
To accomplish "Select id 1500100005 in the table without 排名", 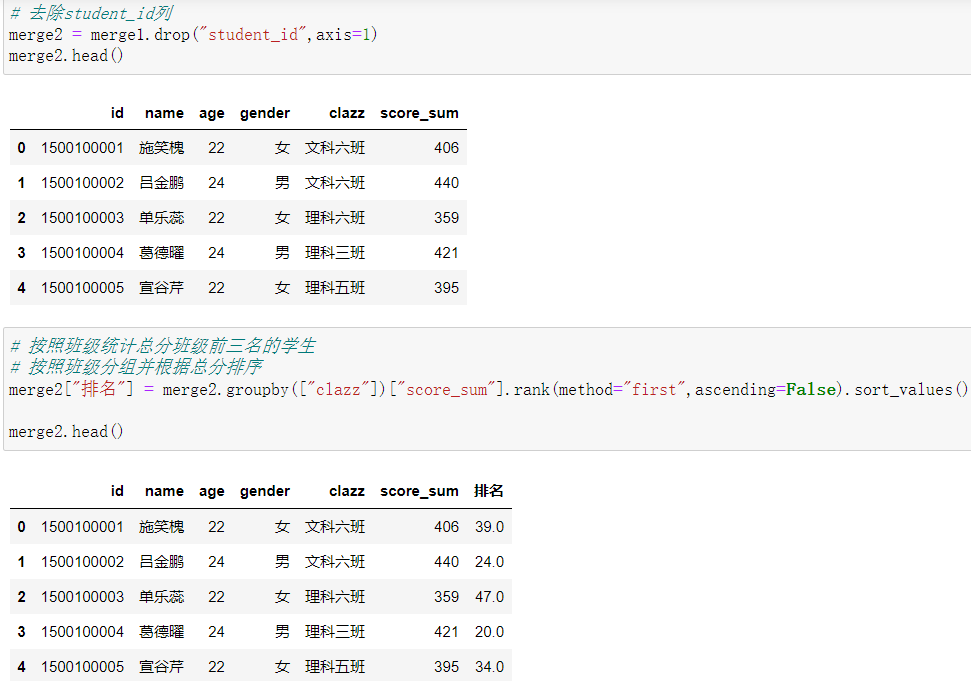I will 82,288.
